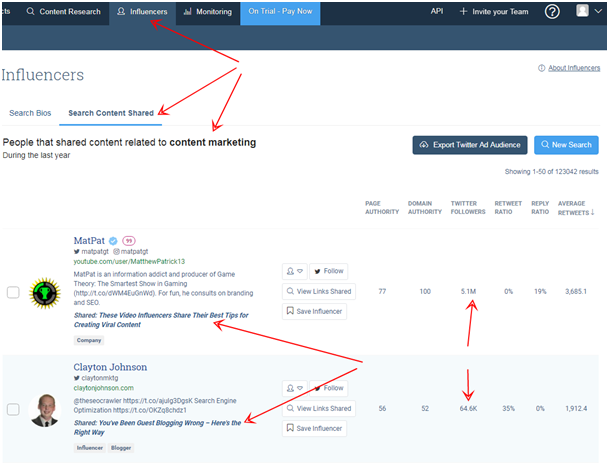Expand the account dropdown chevron
The image size is (609, 465).
(599, 11)
